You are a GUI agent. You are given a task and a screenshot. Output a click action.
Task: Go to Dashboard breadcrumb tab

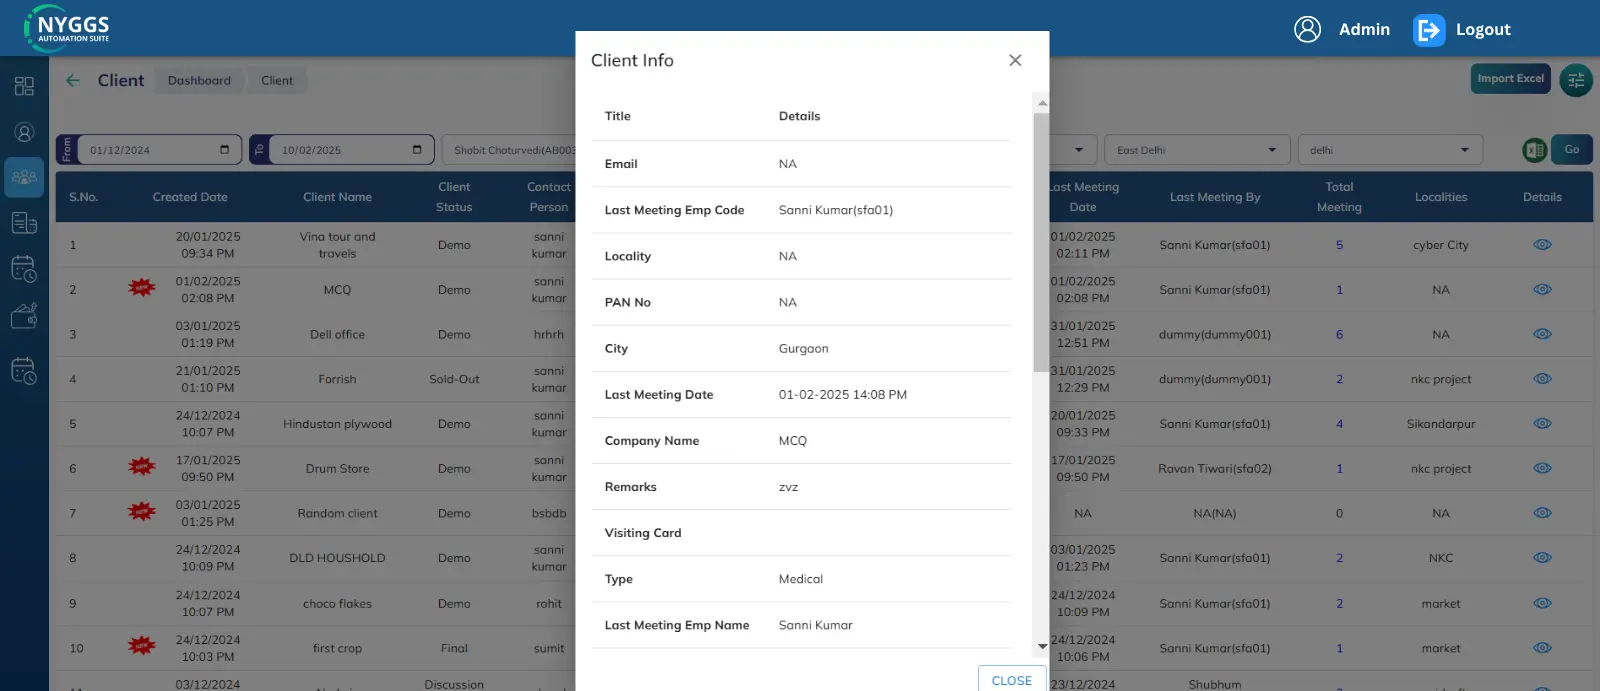click(x=199, y=81)
